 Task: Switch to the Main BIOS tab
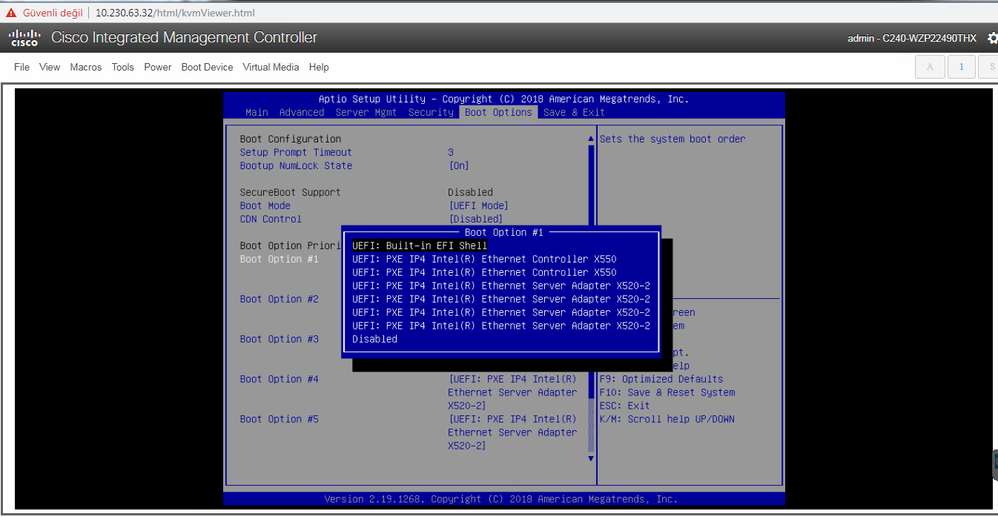(x=257, y=112)
